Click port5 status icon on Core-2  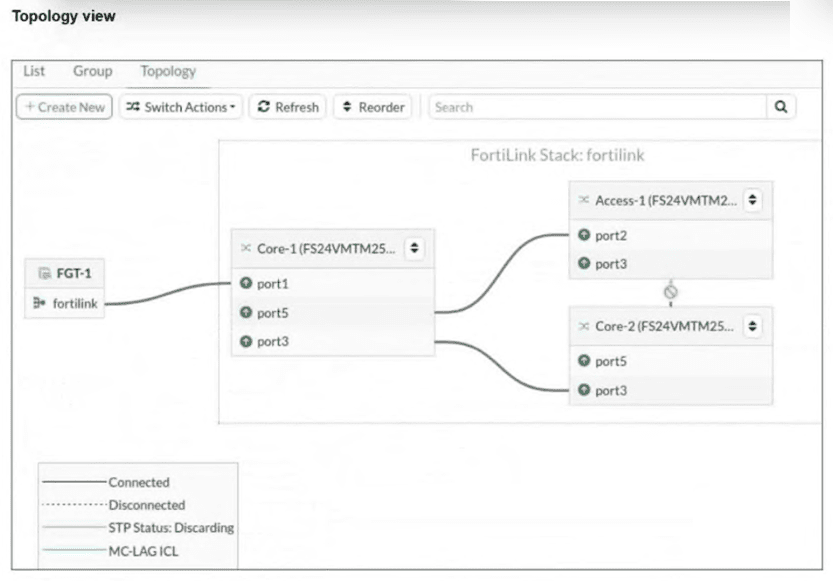[x=583, y=361]
